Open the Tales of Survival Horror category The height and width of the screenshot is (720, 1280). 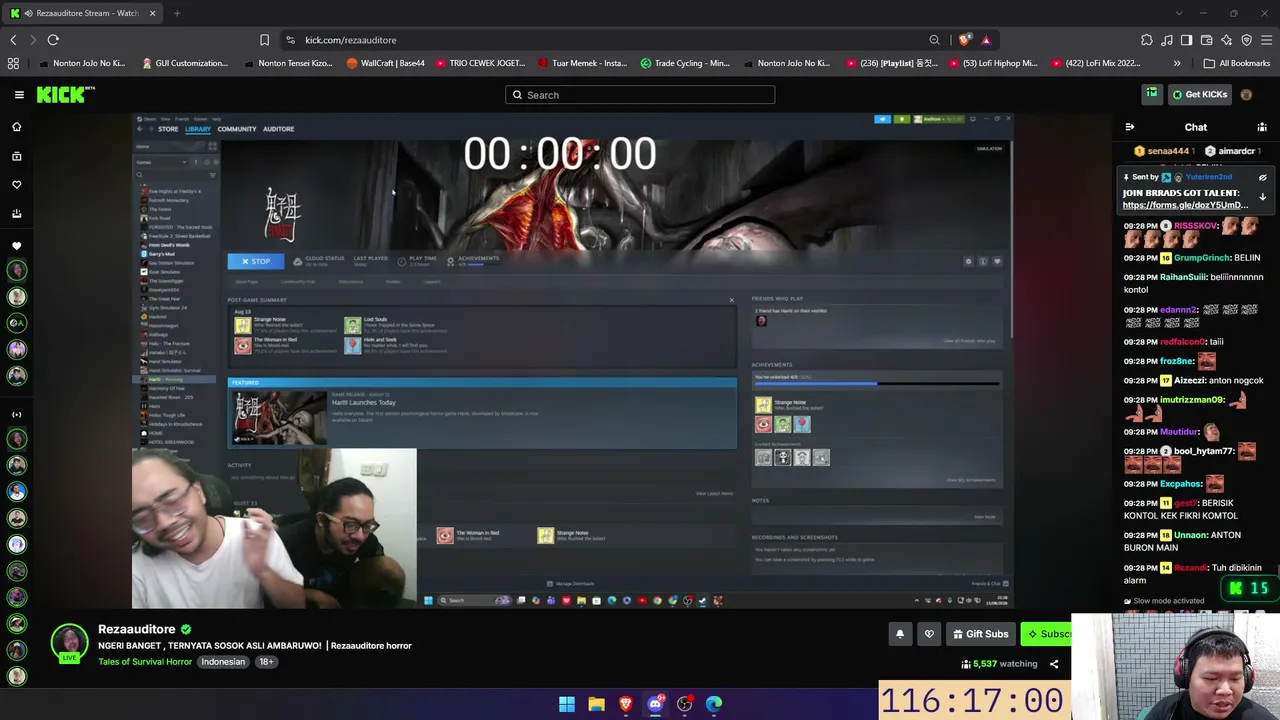point(145,662)
